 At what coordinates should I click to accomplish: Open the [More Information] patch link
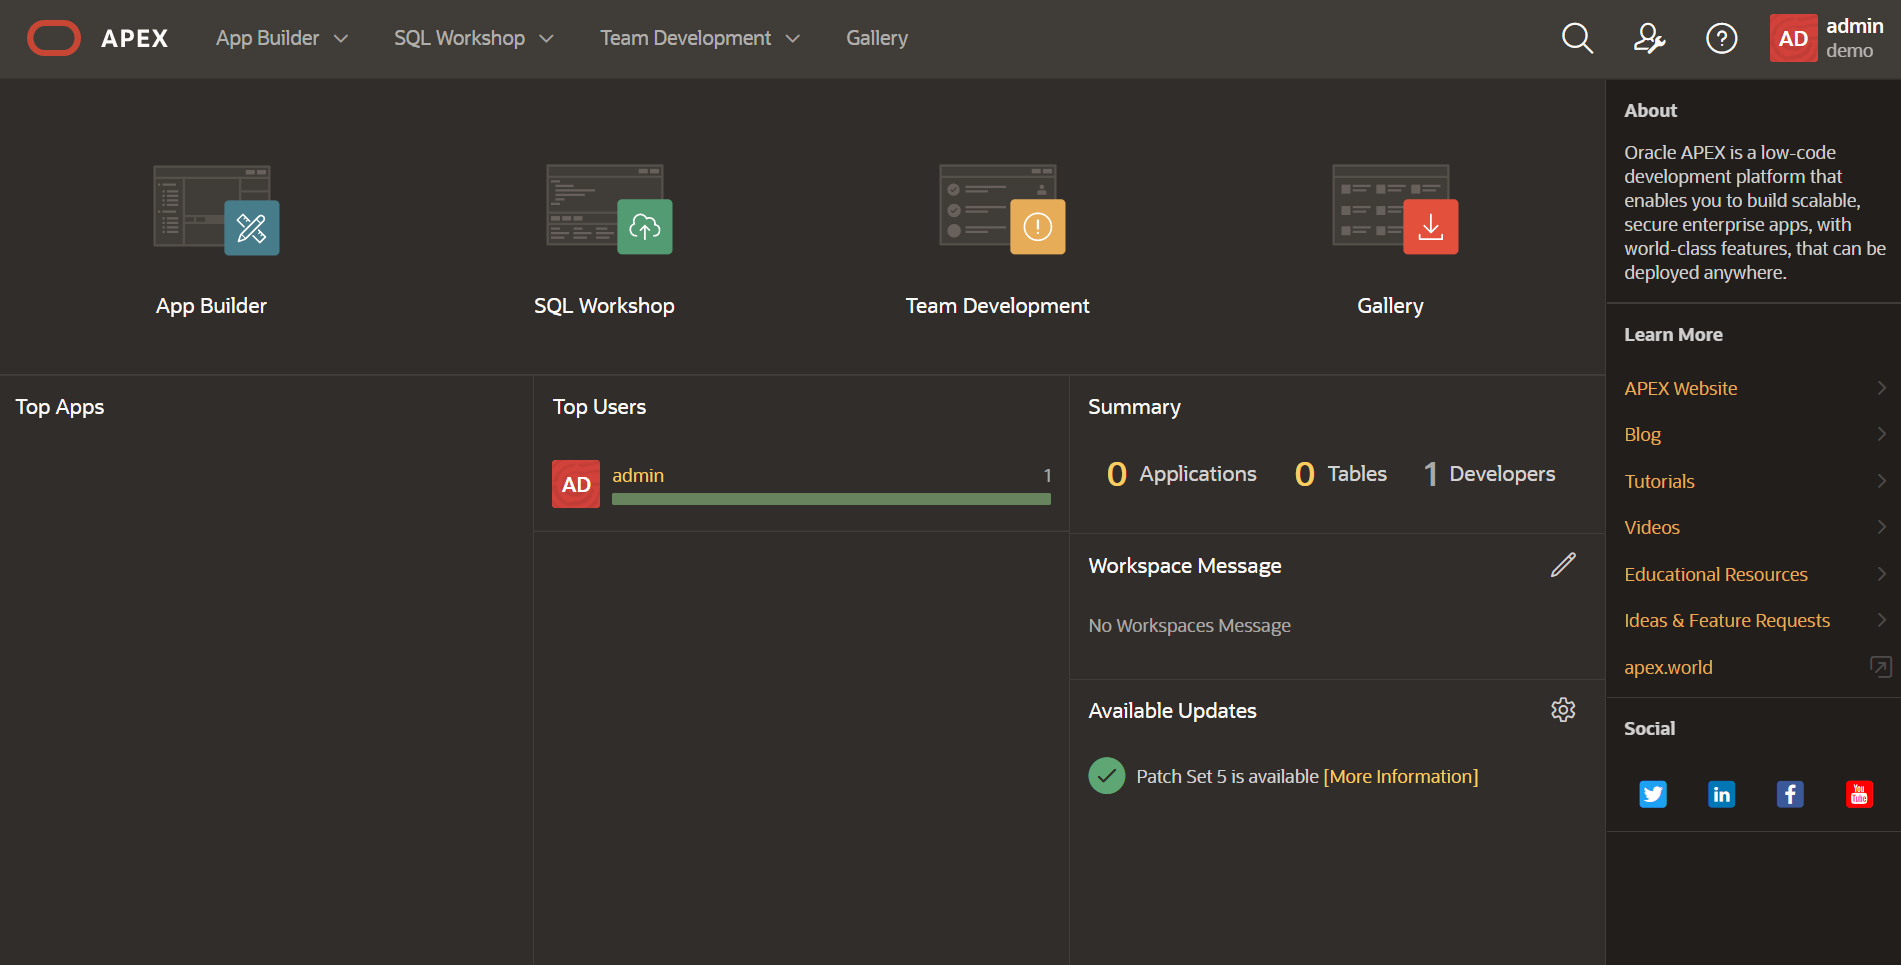click(1400, 776)
